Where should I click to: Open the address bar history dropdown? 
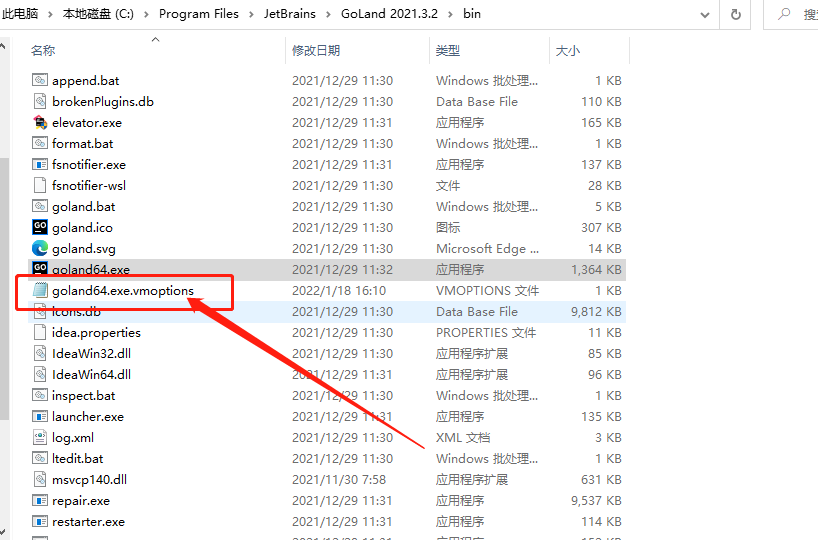(x=705, y=15)
